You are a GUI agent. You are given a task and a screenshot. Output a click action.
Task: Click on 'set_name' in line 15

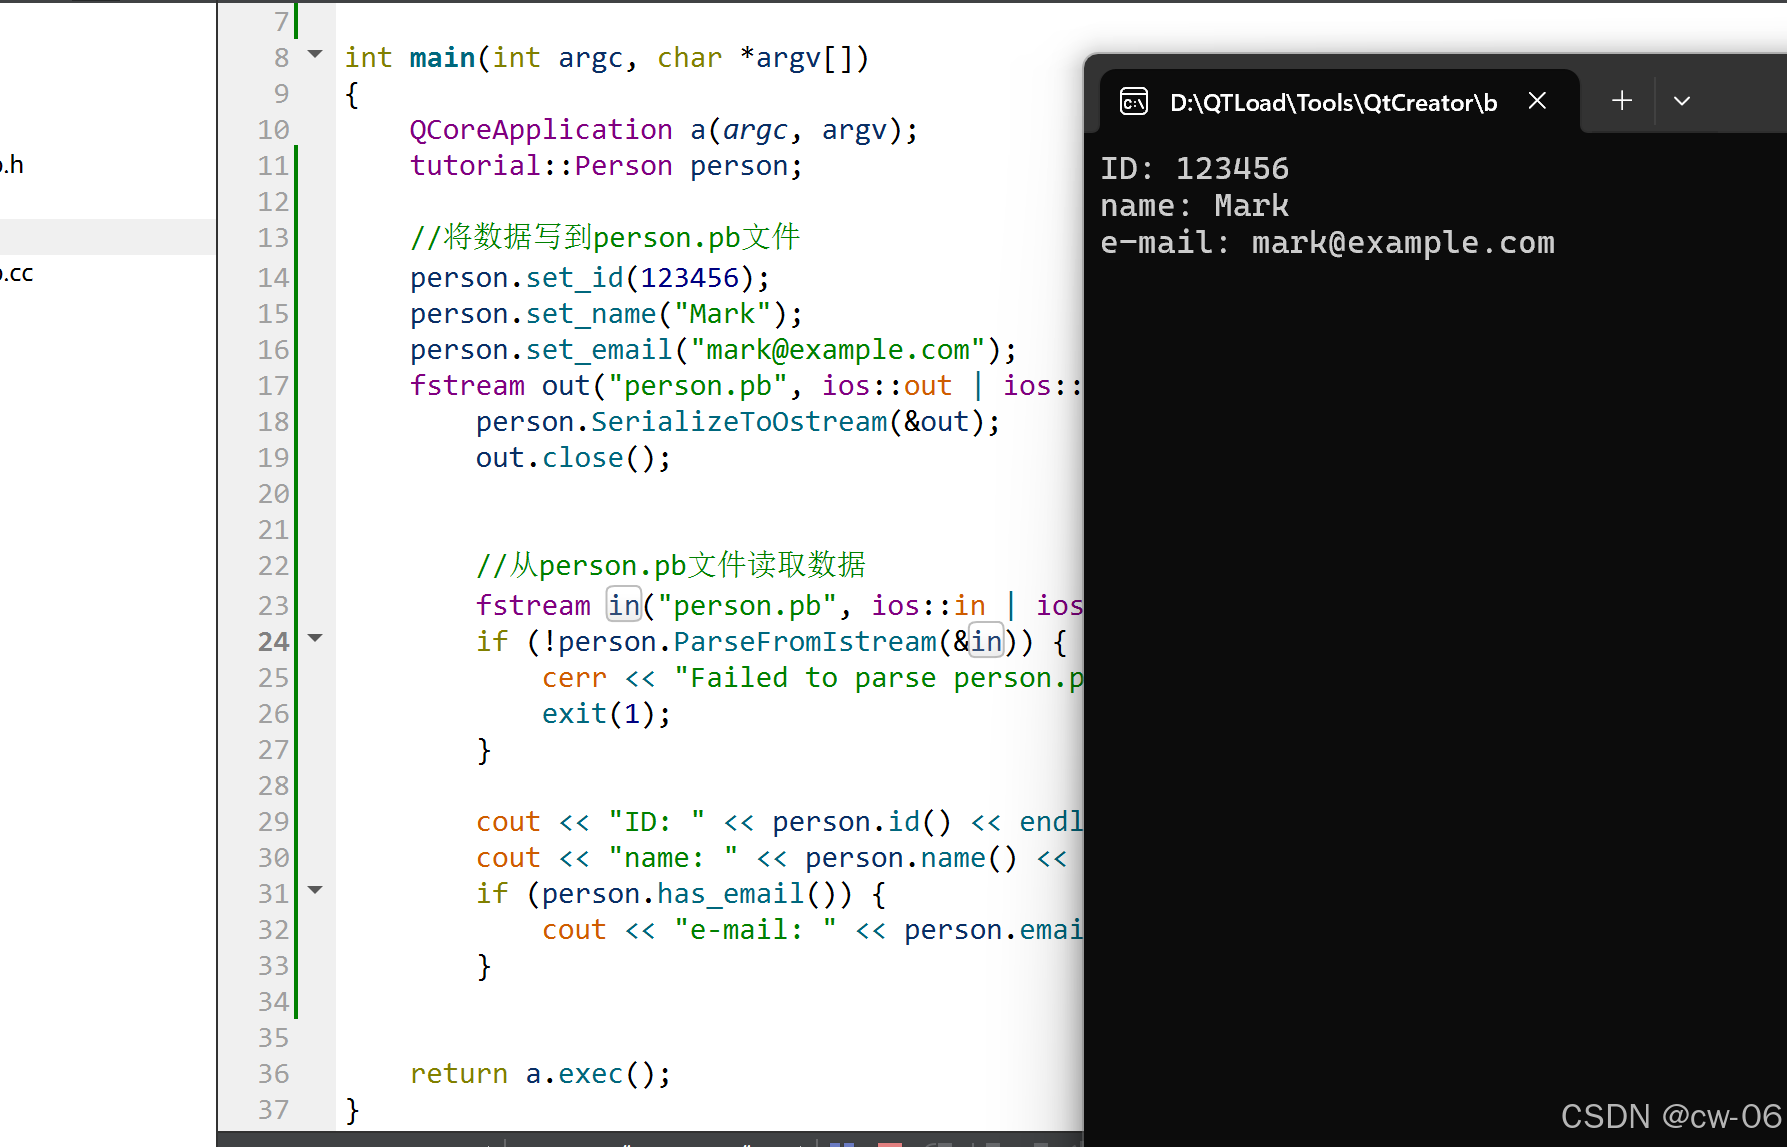coord(591,314)
